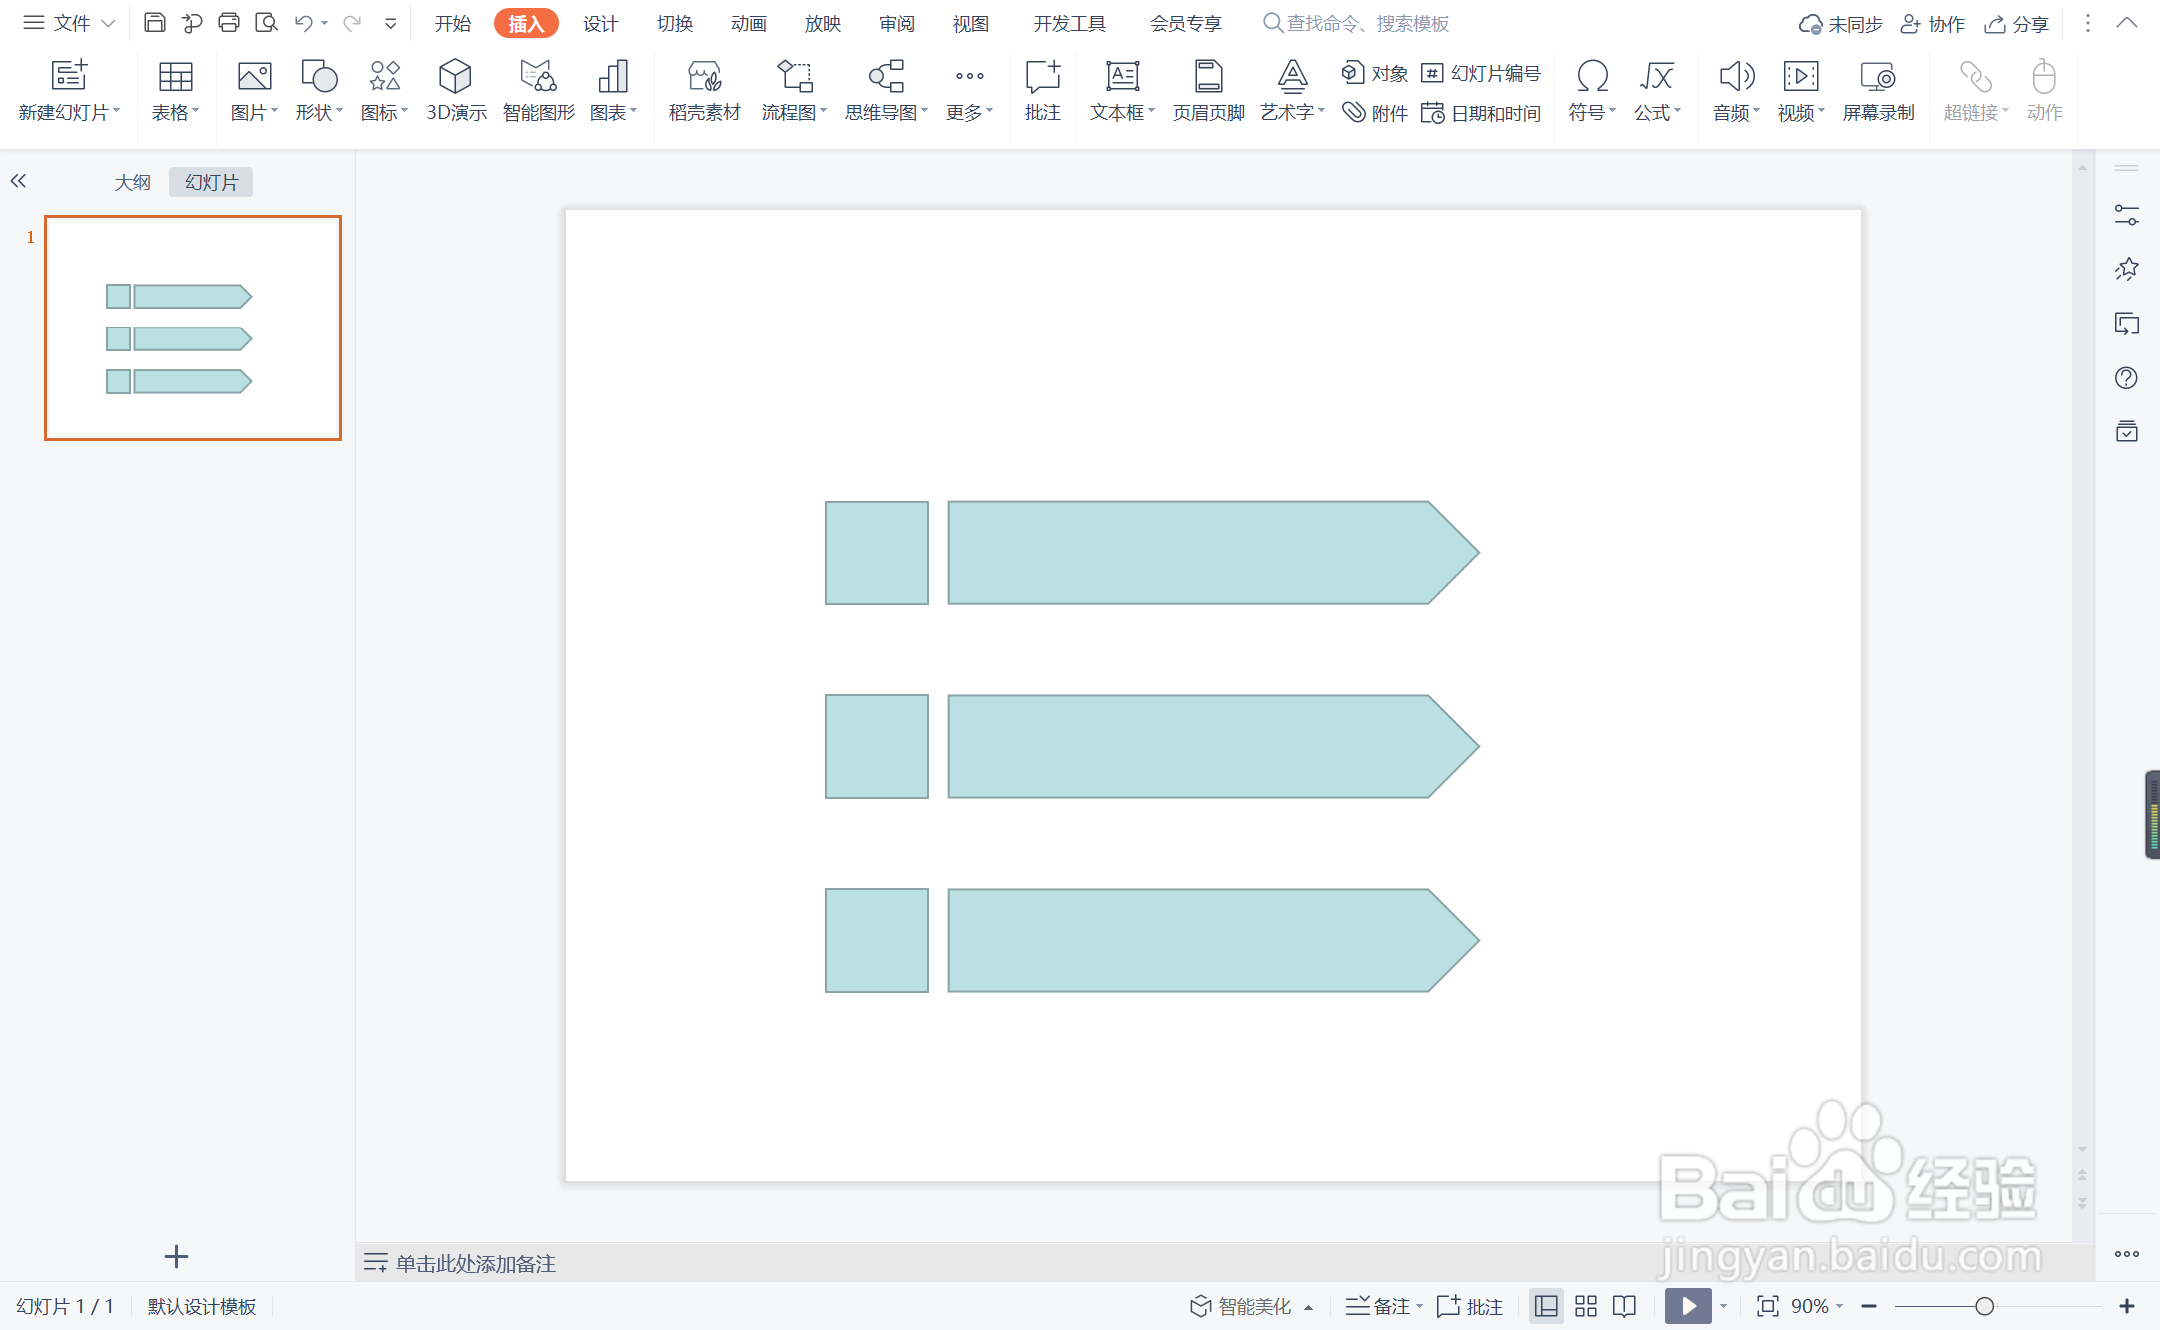Click the 协作 collaborate button
Image resolution: width=2160 pixels, height=1330 pixels.
coord(1933,24)
